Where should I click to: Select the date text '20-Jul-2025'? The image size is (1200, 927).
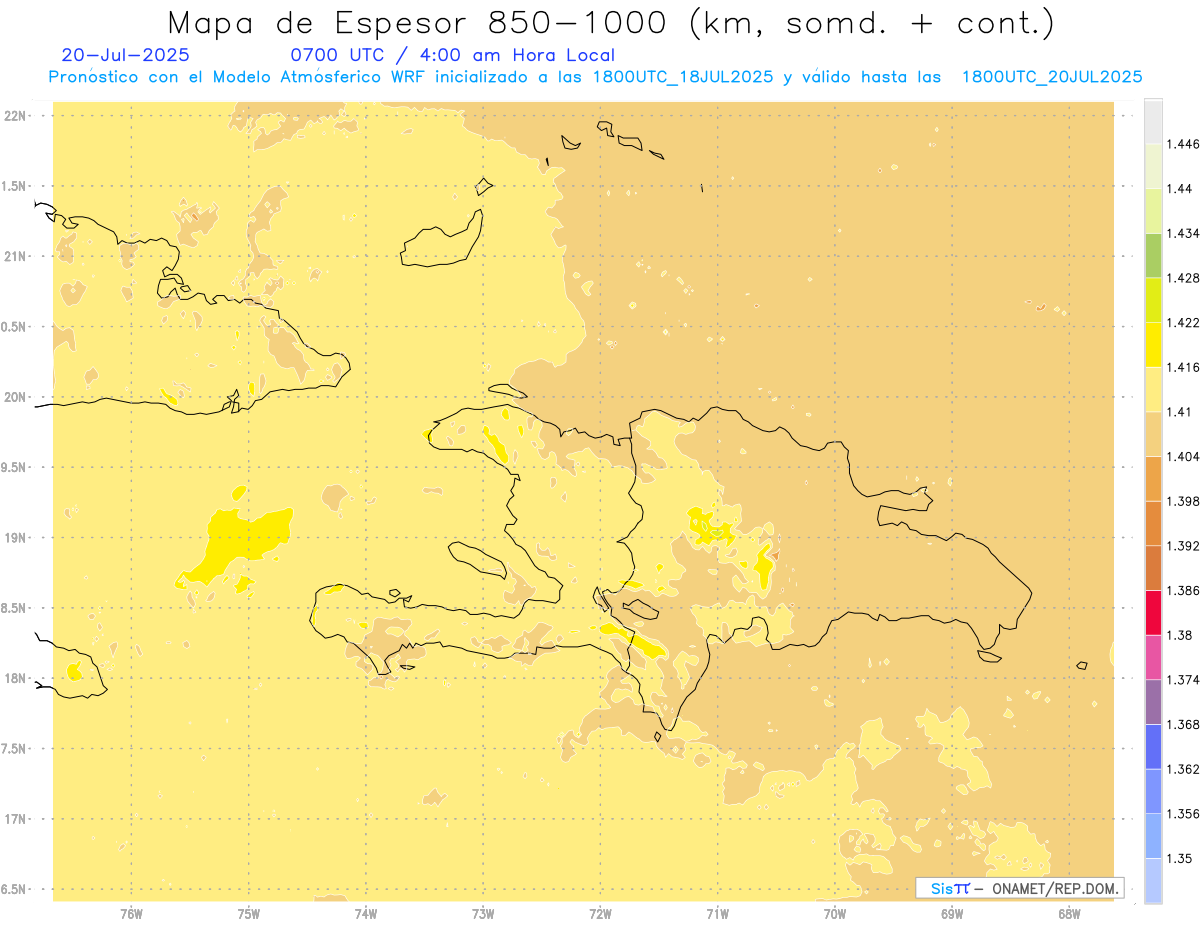click(x=125, y=55)
